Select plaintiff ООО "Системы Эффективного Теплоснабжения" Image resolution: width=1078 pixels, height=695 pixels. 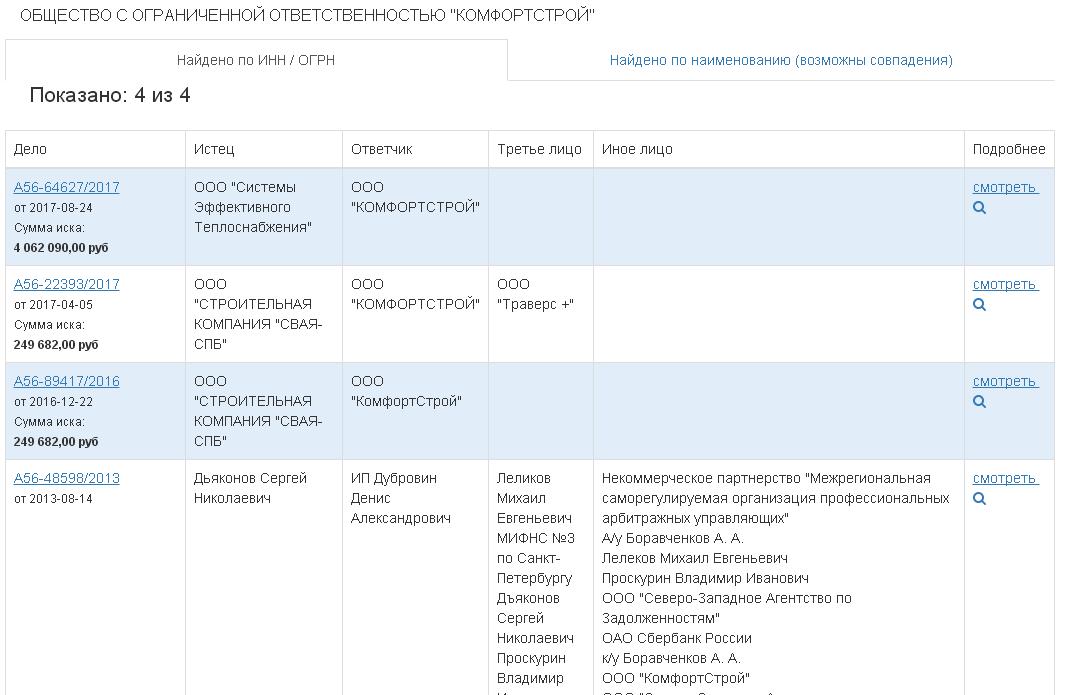click(253, 207)
